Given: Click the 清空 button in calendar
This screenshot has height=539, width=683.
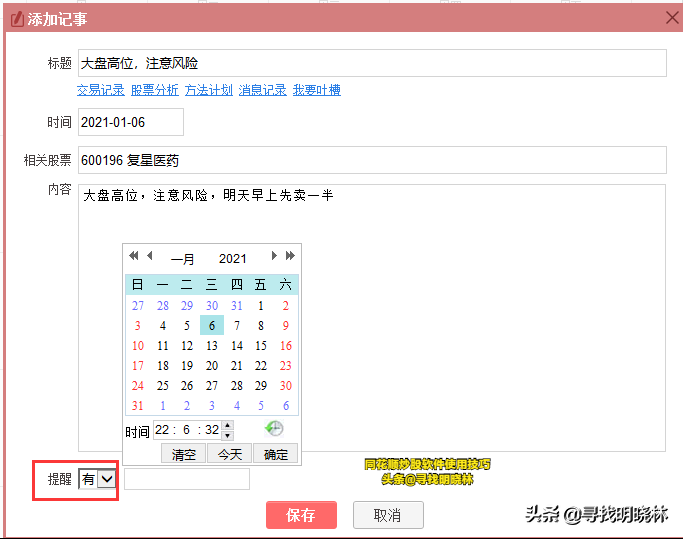Looking at the screenshot, I should [183, 454].
